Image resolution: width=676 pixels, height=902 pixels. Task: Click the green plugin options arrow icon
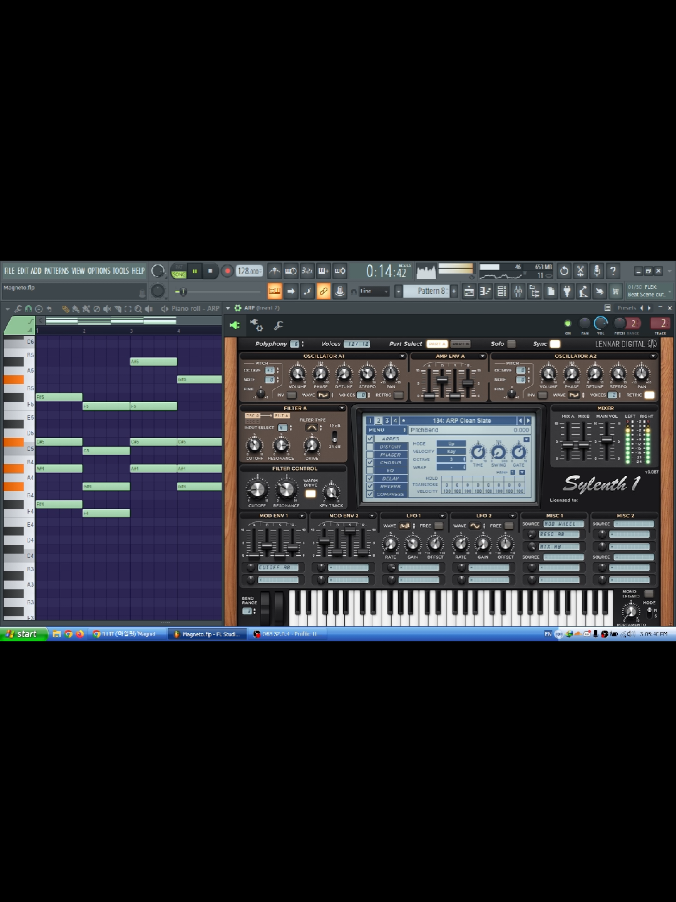(235, 325)
